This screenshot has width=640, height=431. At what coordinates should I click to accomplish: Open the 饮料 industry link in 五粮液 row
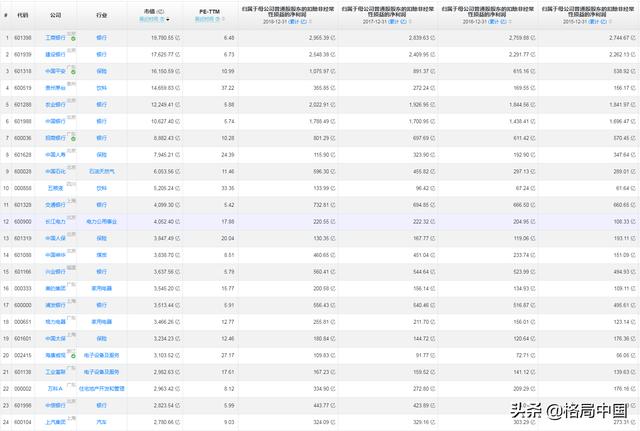tap(102, 188)
